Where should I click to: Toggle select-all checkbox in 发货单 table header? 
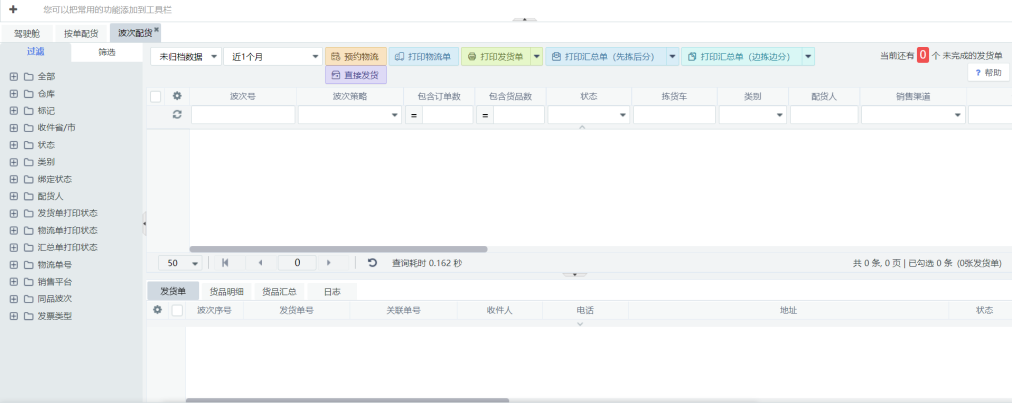177,310
